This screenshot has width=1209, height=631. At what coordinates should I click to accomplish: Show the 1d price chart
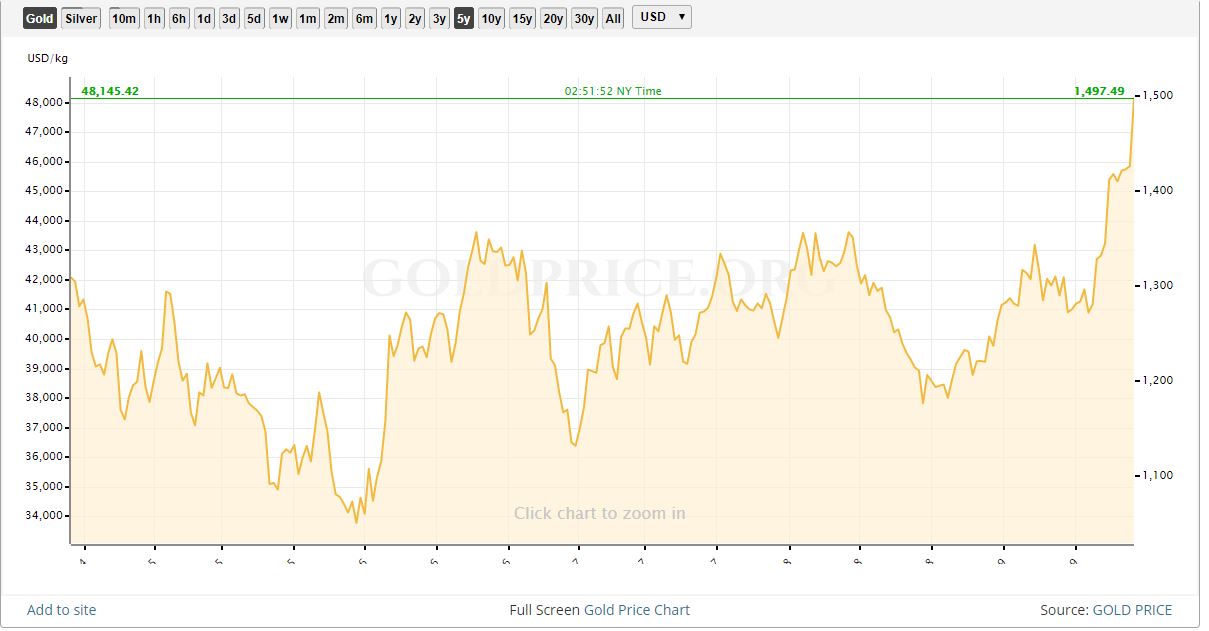click(204, 18)
